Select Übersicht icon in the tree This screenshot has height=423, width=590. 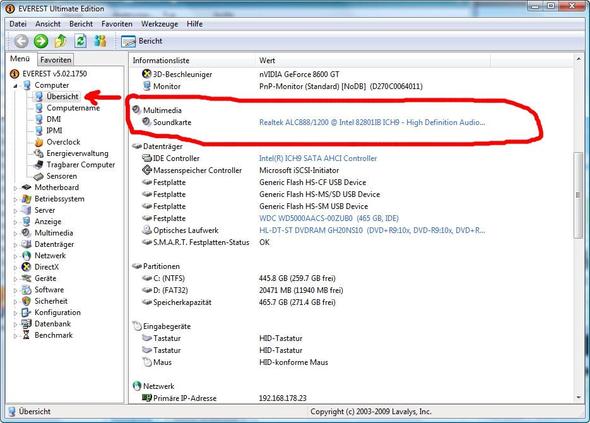tap(39, 96)
